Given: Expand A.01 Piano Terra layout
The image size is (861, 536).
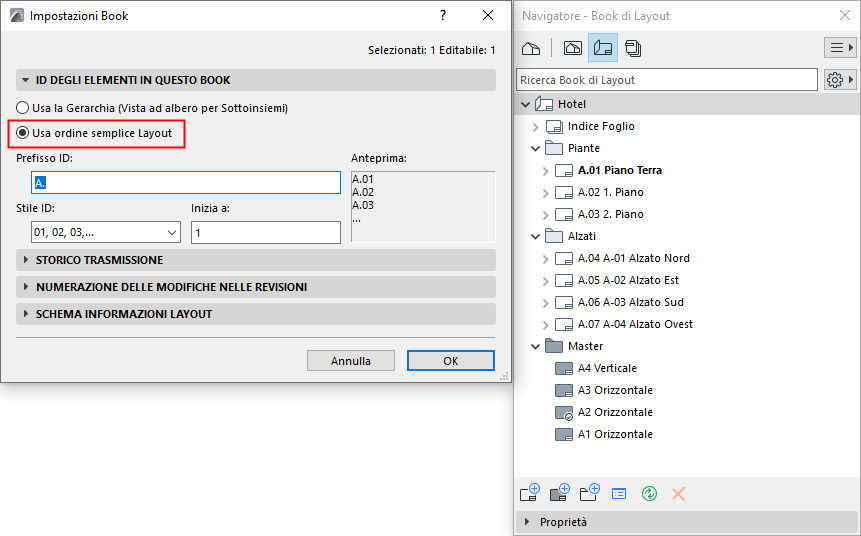Looking at the screenshot, I should click(x=545, y=171).
